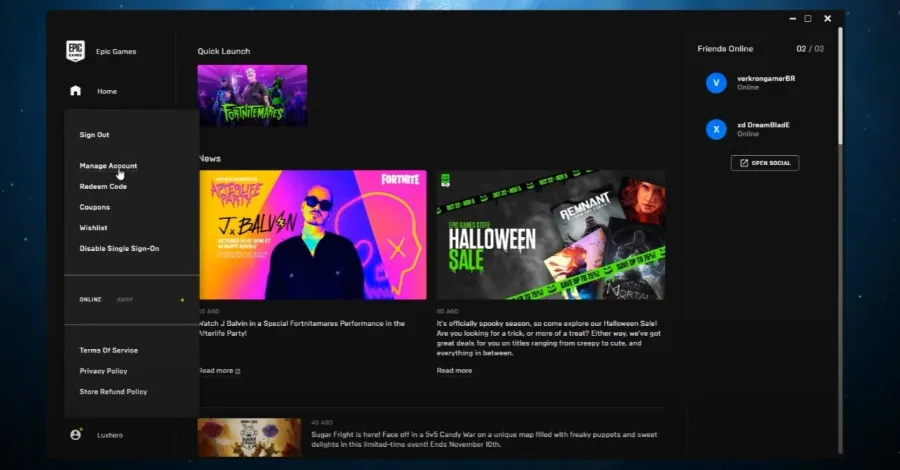Select Redeem Code menu entry
The image size is (900, 470).
click(103, 187)
